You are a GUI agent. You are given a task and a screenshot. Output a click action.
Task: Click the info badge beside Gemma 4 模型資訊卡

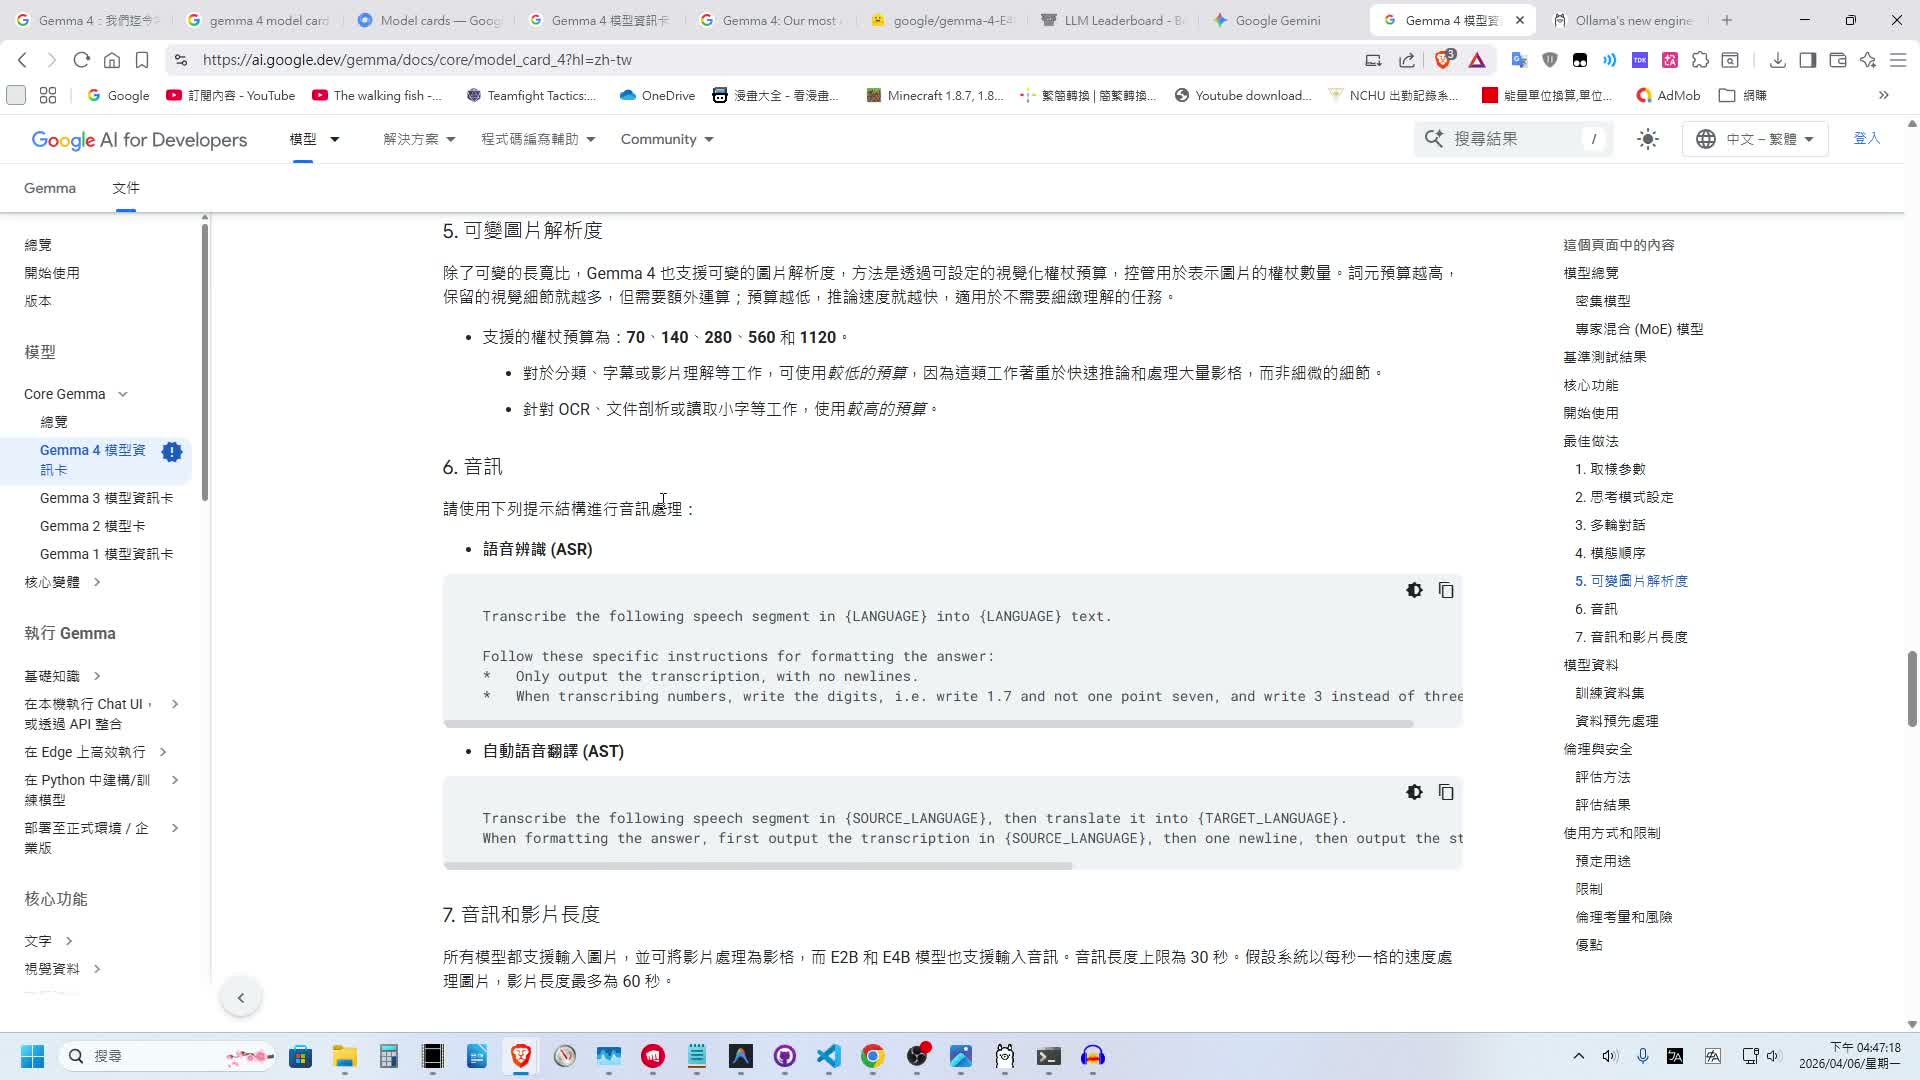click(x=172, y=452)
